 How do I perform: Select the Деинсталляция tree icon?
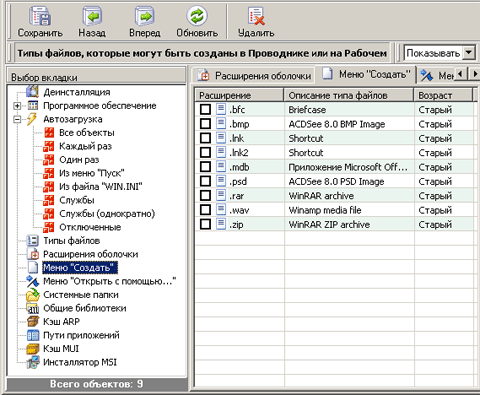click(32, 92)
